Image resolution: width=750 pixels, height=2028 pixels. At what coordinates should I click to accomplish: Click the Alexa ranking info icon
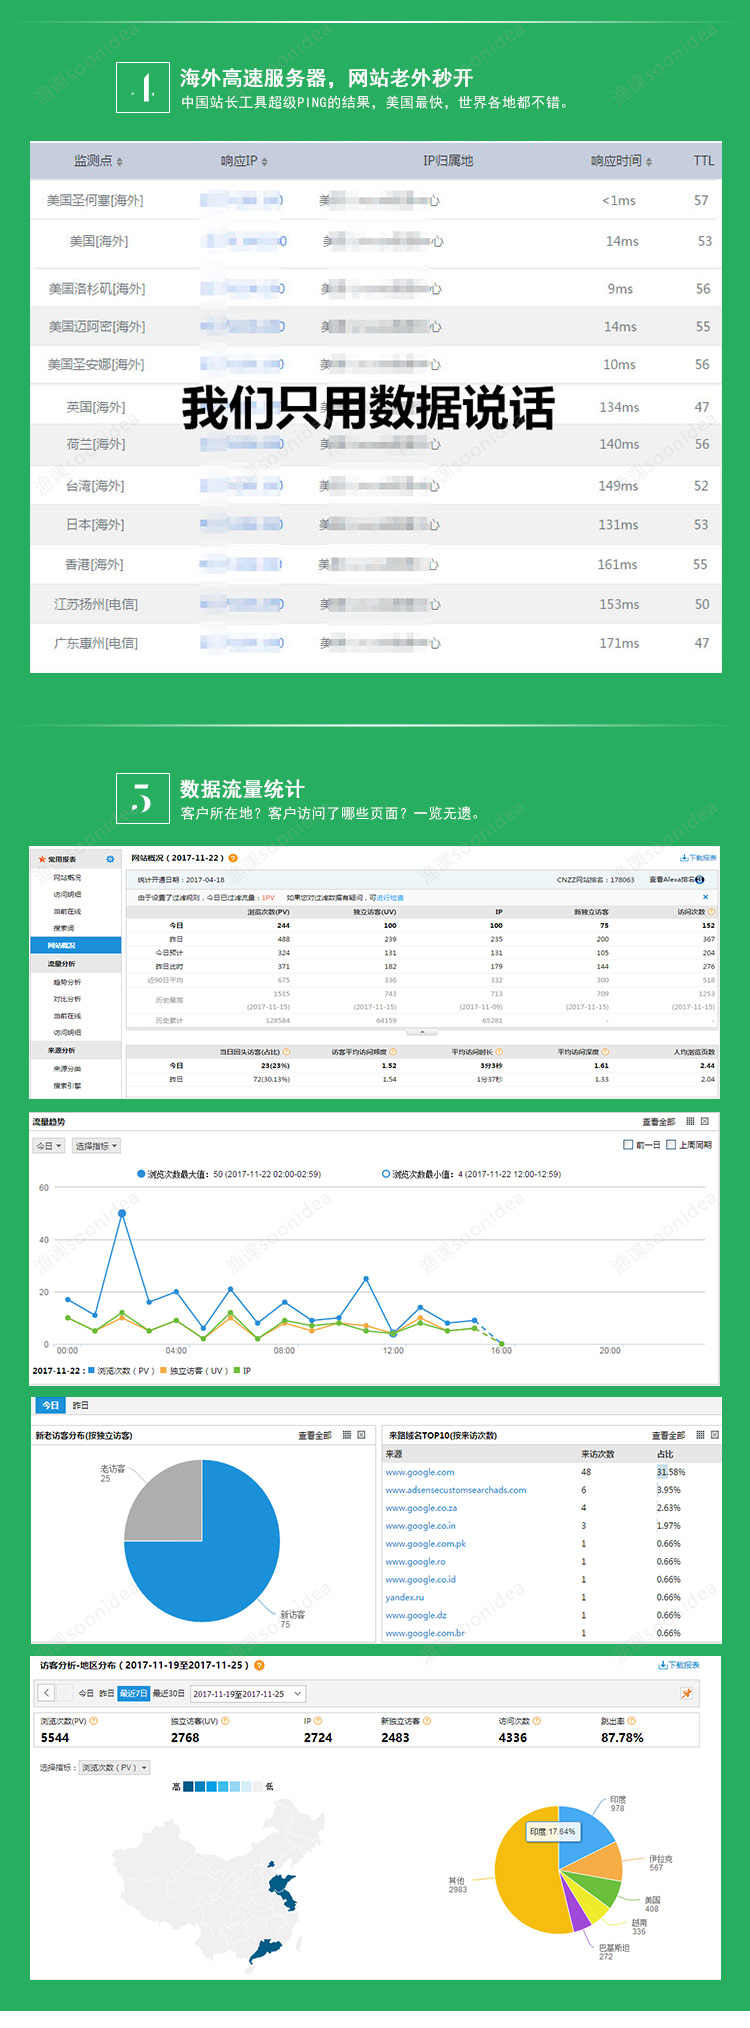(700, 880)
